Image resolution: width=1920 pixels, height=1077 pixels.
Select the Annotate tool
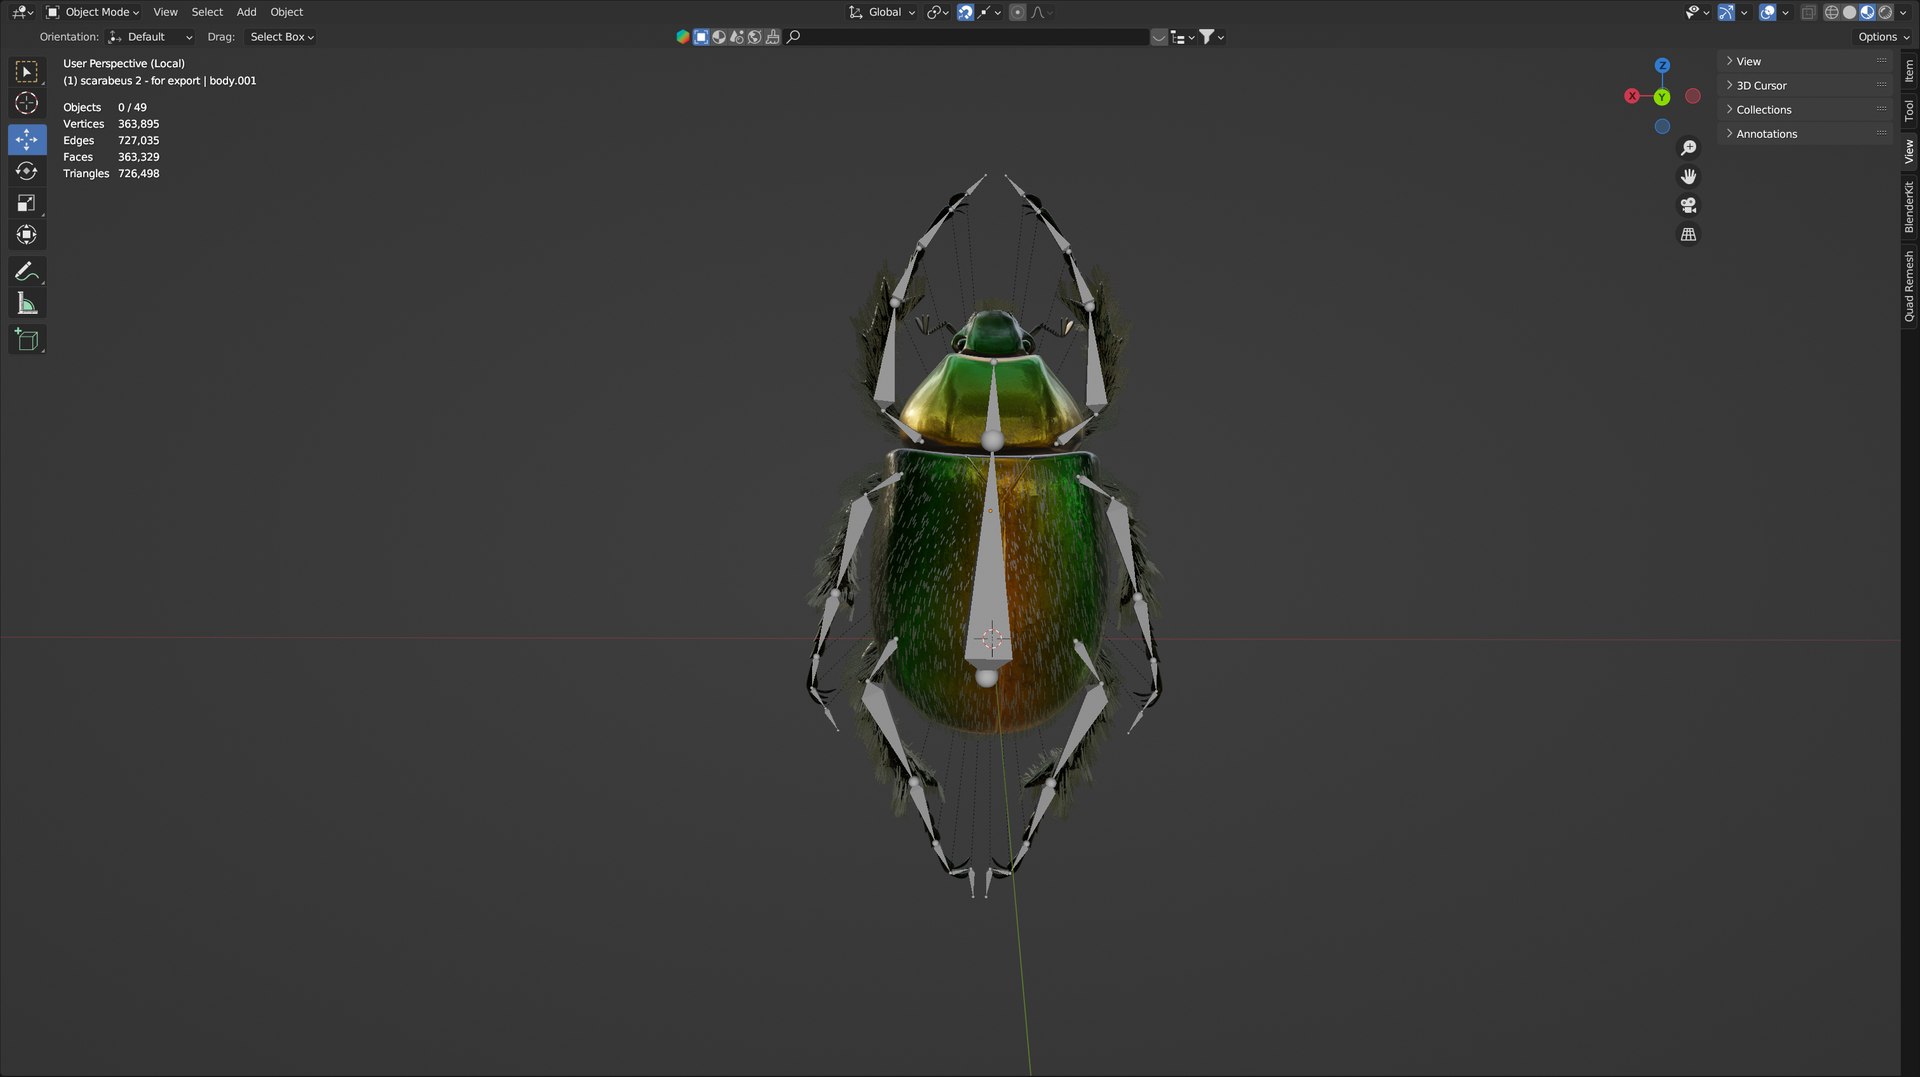click(27, 271)
